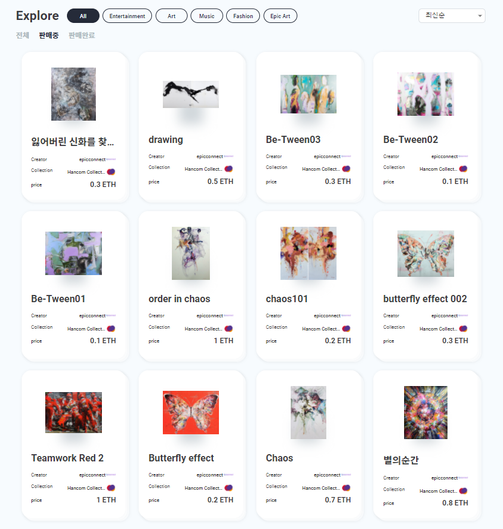
Task: Click the Hancom Collection icon on Be-Tween03 card
Action: click(x=346, y=169)
